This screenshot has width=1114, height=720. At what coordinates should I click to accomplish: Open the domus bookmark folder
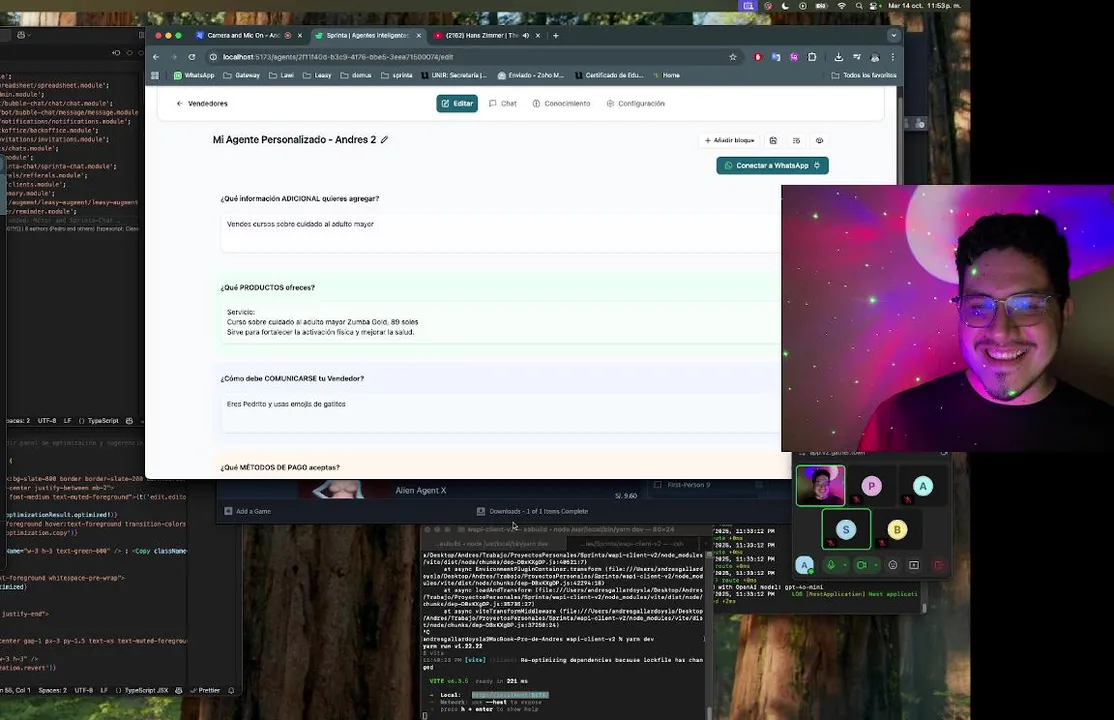pyautogui.click(x=356, y=75)
